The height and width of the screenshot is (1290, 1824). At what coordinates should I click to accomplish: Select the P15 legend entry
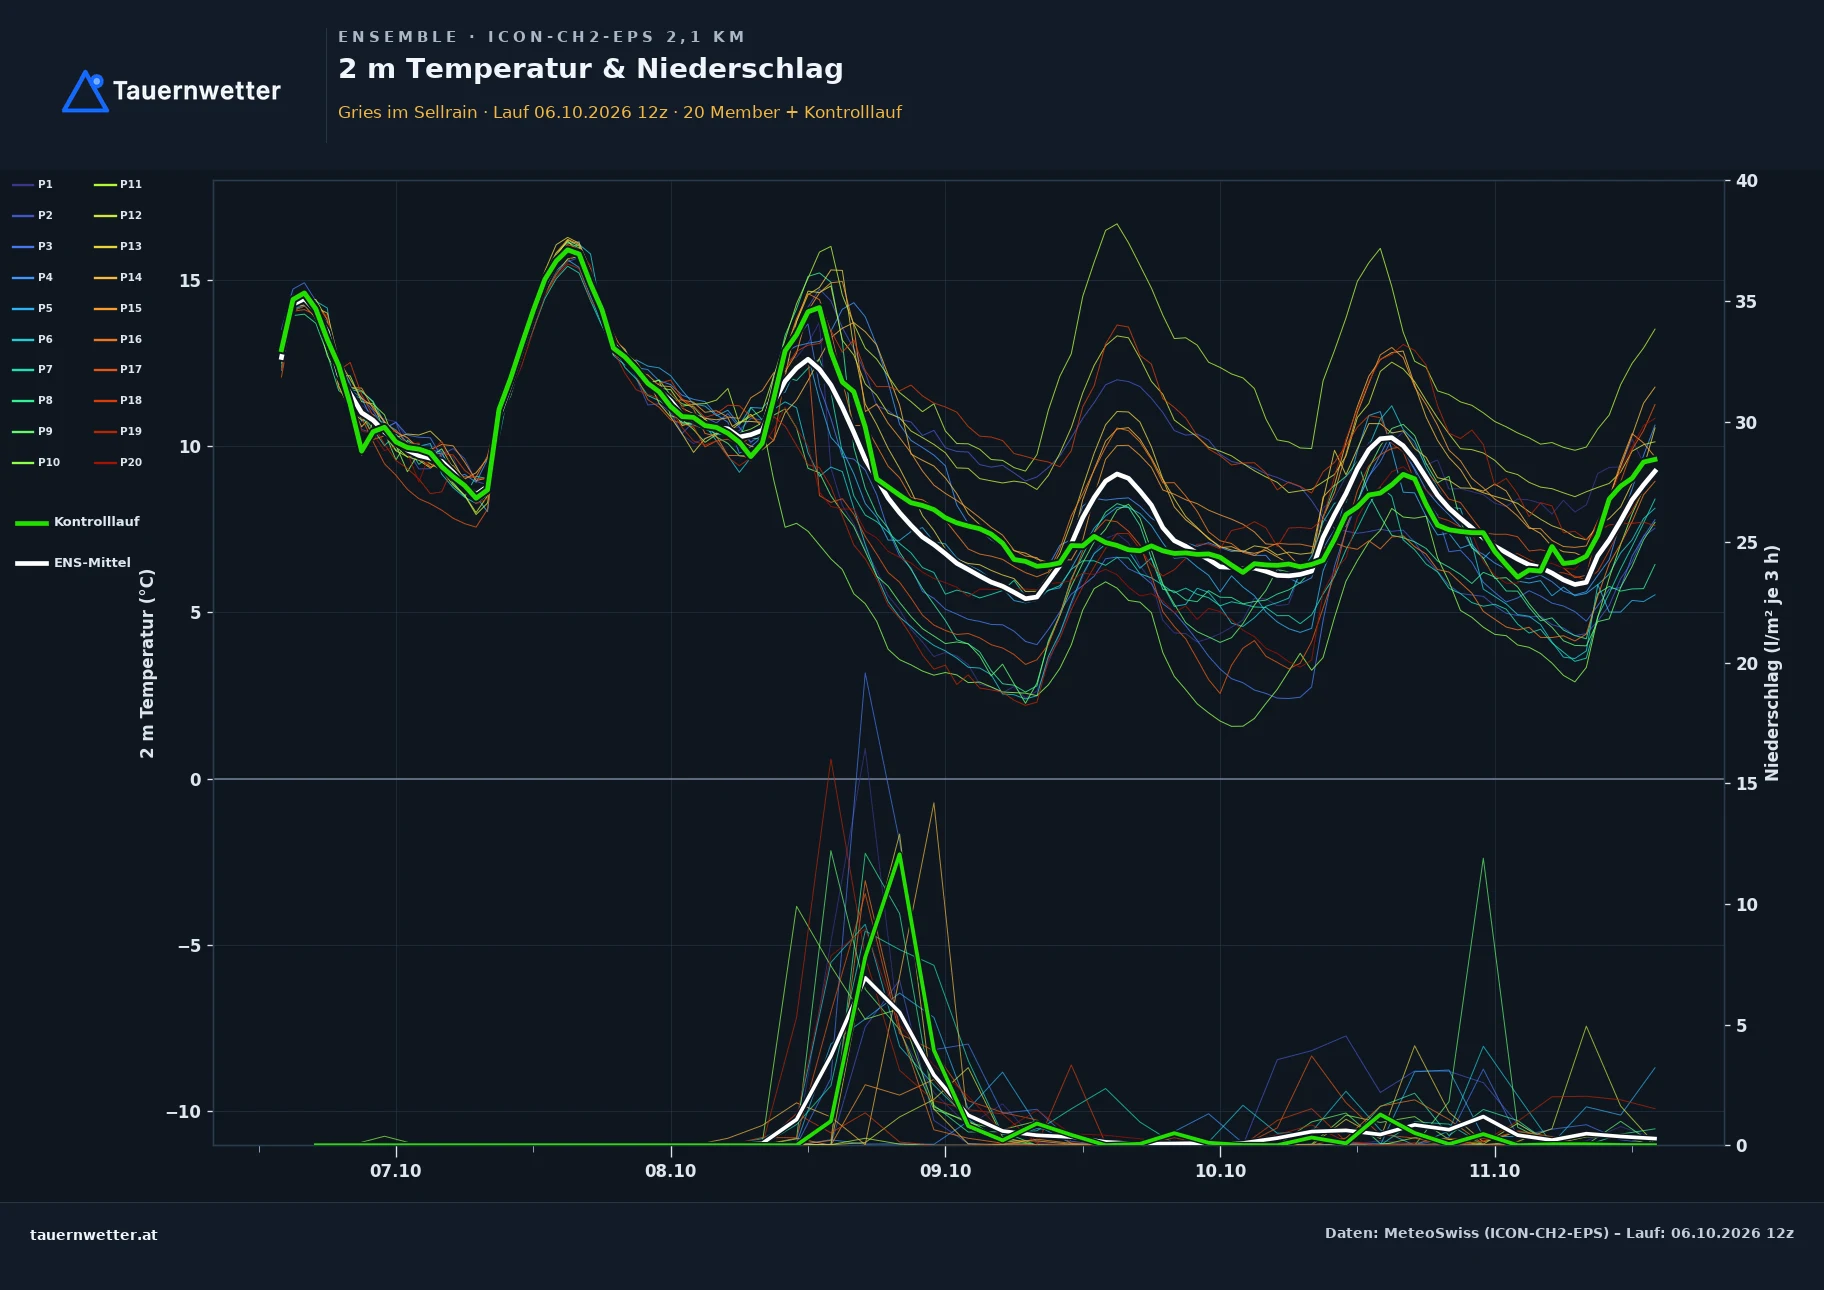pyautogui.click(x=118, y=308)
